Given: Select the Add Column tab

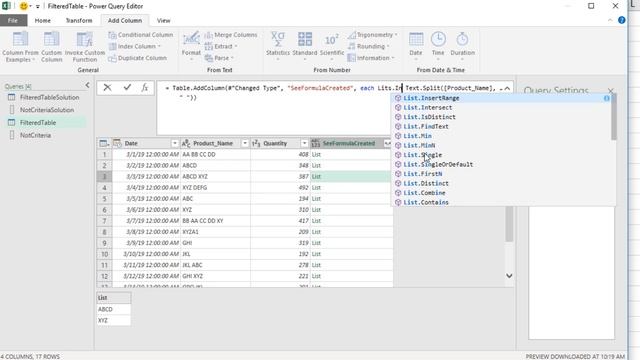Looking at the screenshot, I should pos(125,20).
